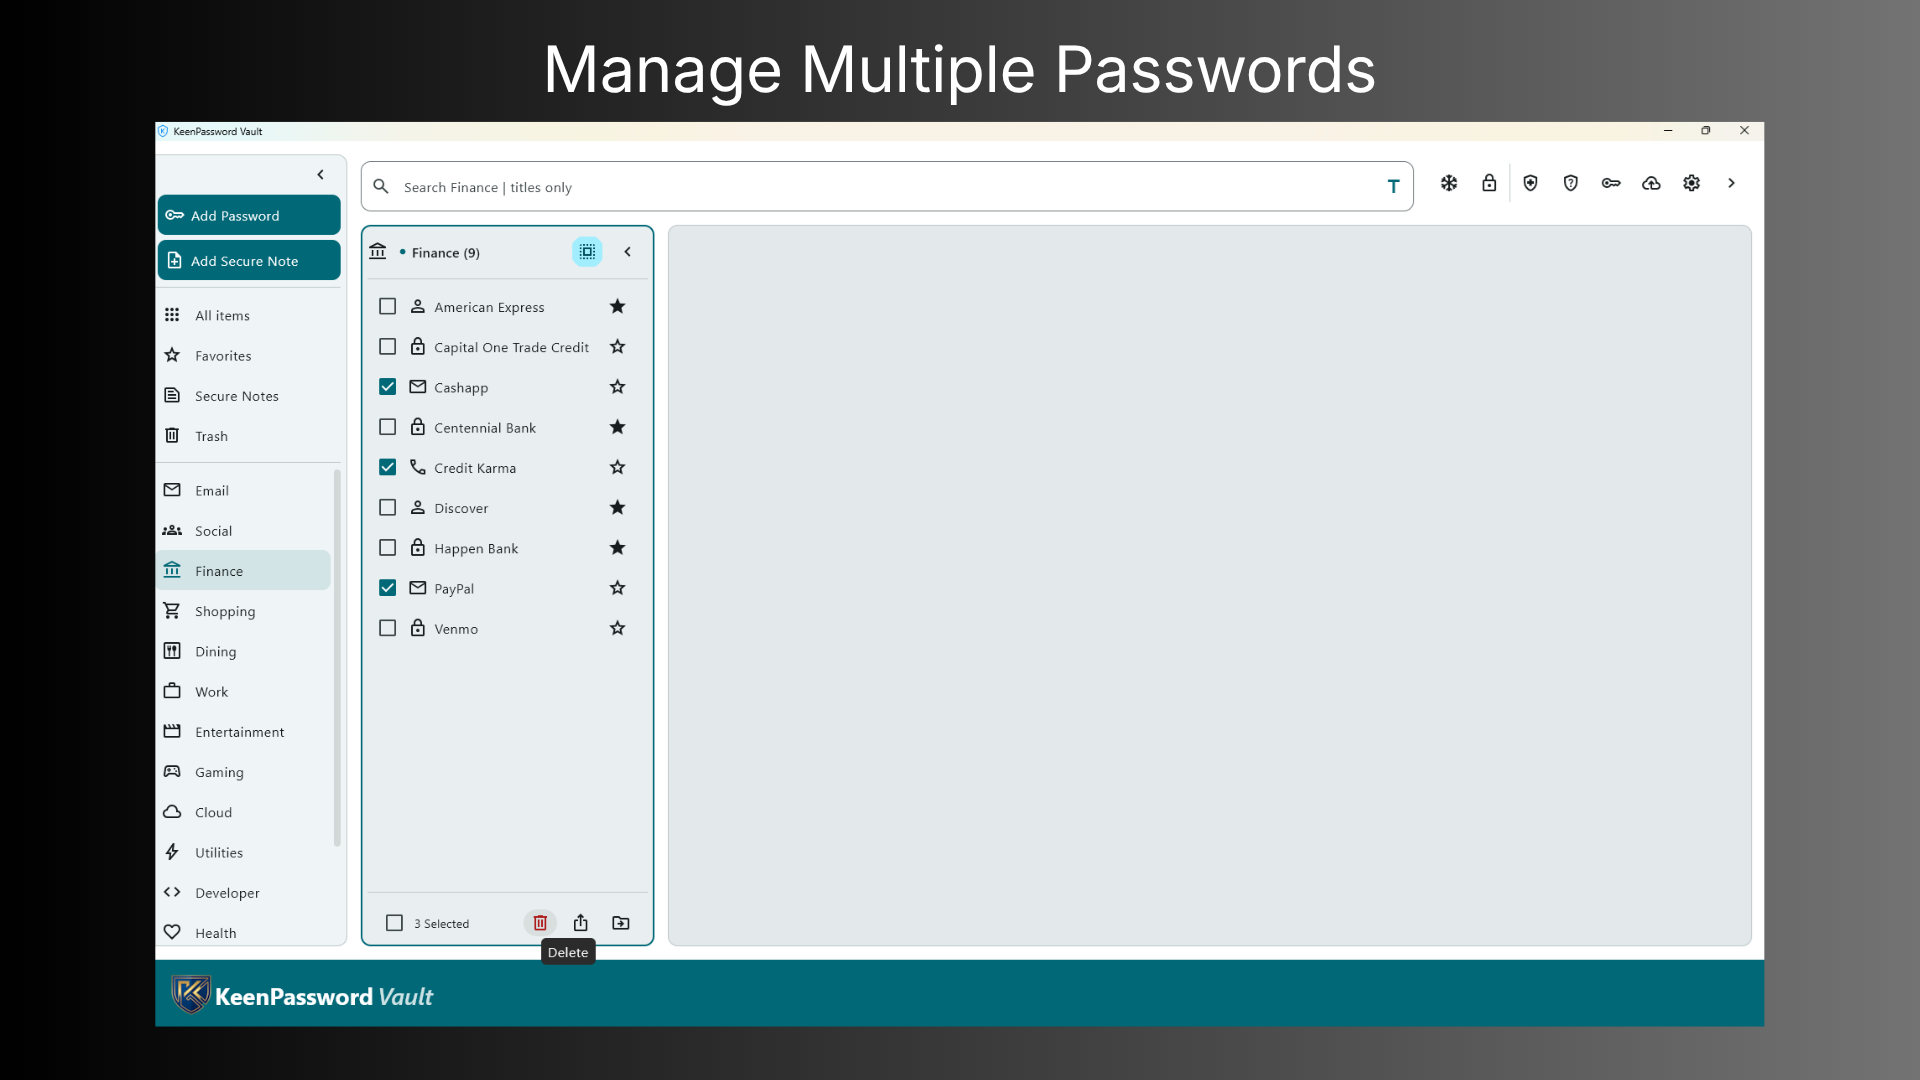Screen dimensions: 1920x1080
Task: Check the Centennial Bank checkbox
Action: point(388,427)
